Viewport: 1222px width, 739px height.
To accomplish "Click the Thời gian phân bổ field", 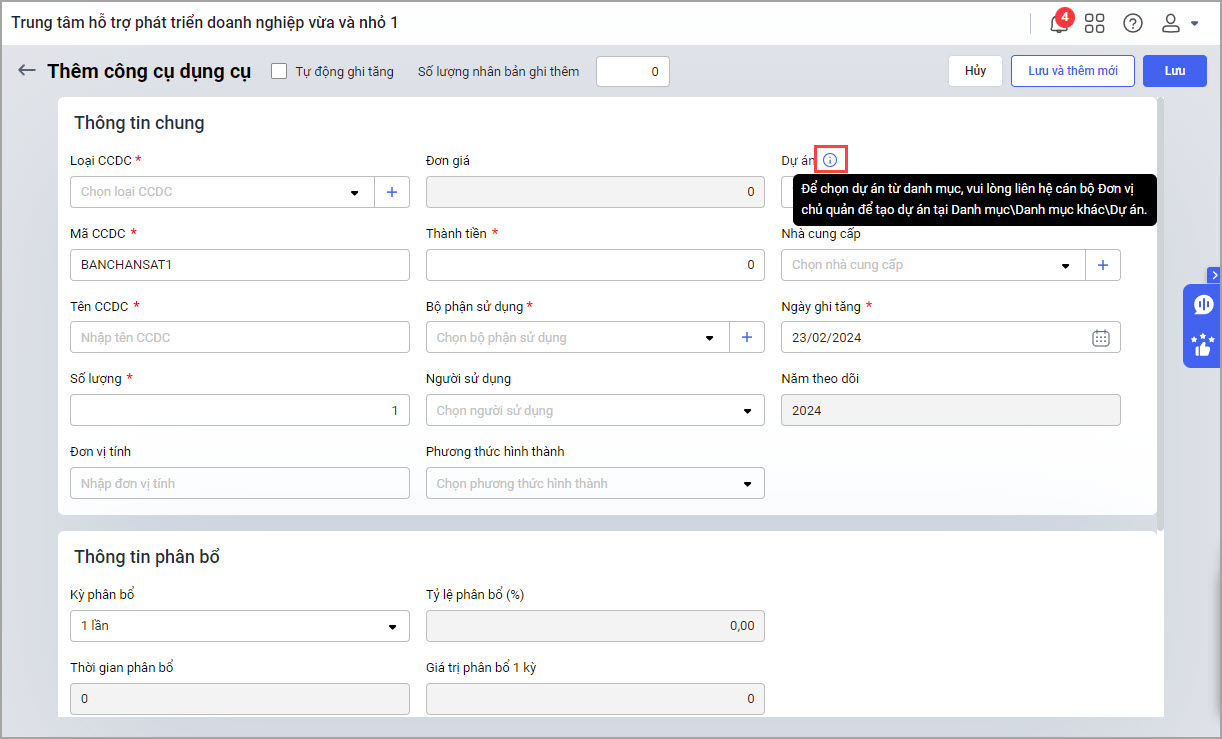I will (x=240, y=699).
